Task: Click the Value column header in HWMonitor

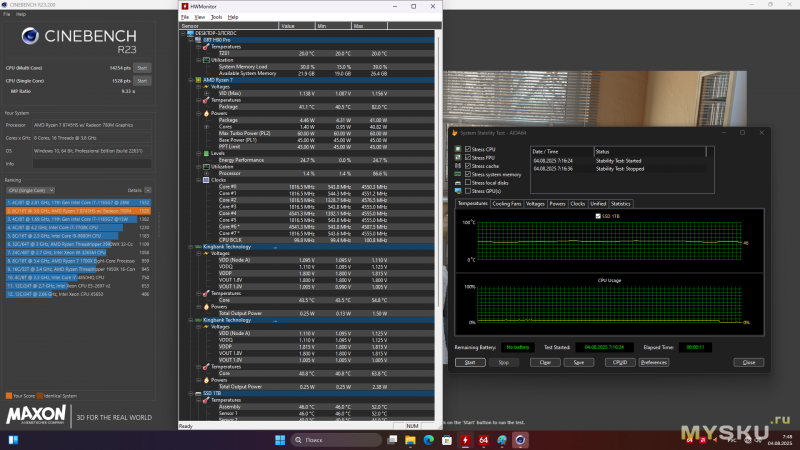Action: point(296,26)
